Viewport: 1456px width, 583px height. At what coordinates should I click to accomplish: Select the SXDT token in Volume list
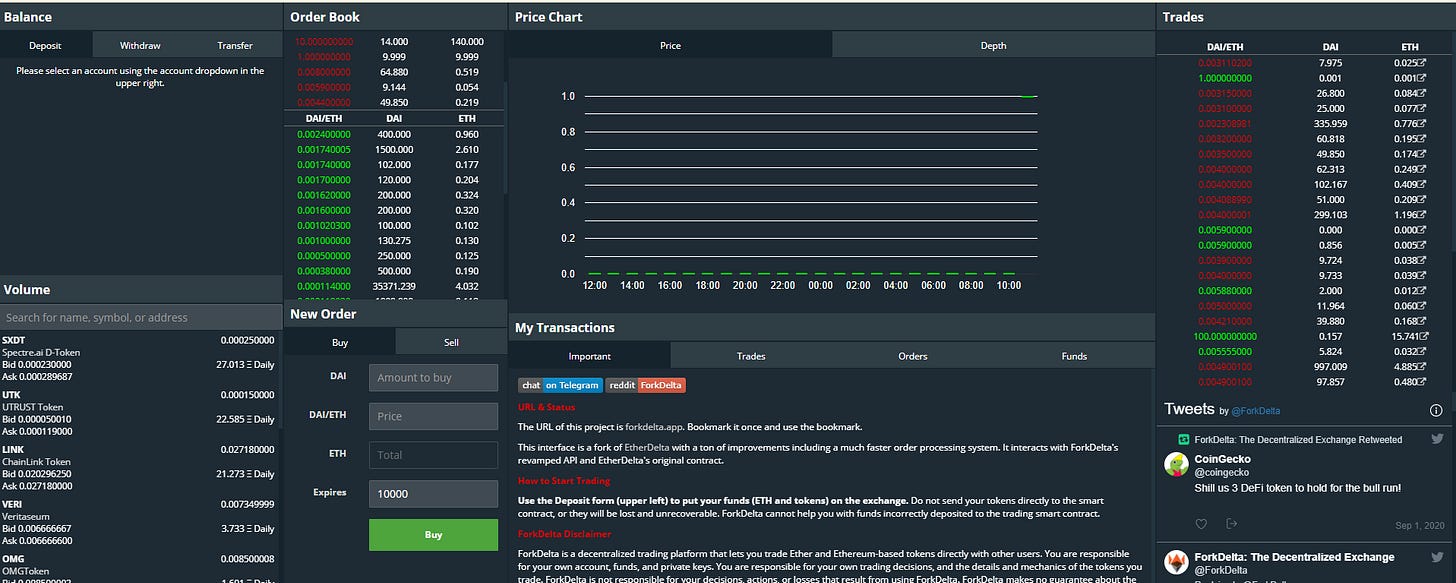point(140,359)
